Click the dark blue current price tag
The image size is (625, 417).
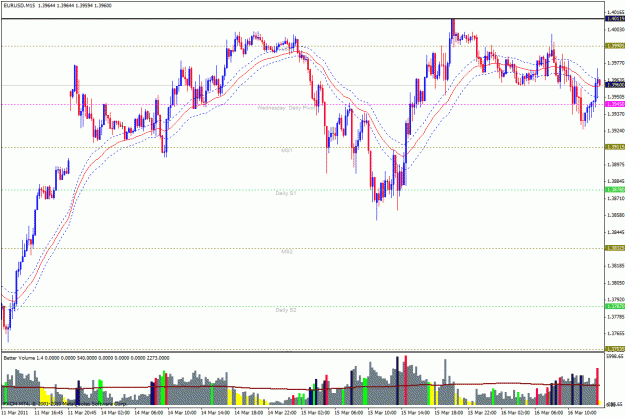coord(615,85)
